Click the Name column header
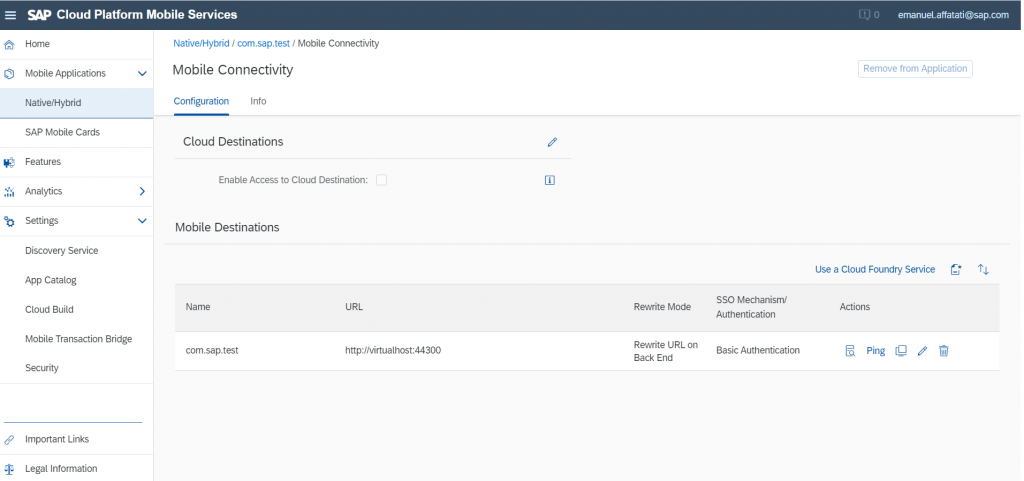 point(198,307)
